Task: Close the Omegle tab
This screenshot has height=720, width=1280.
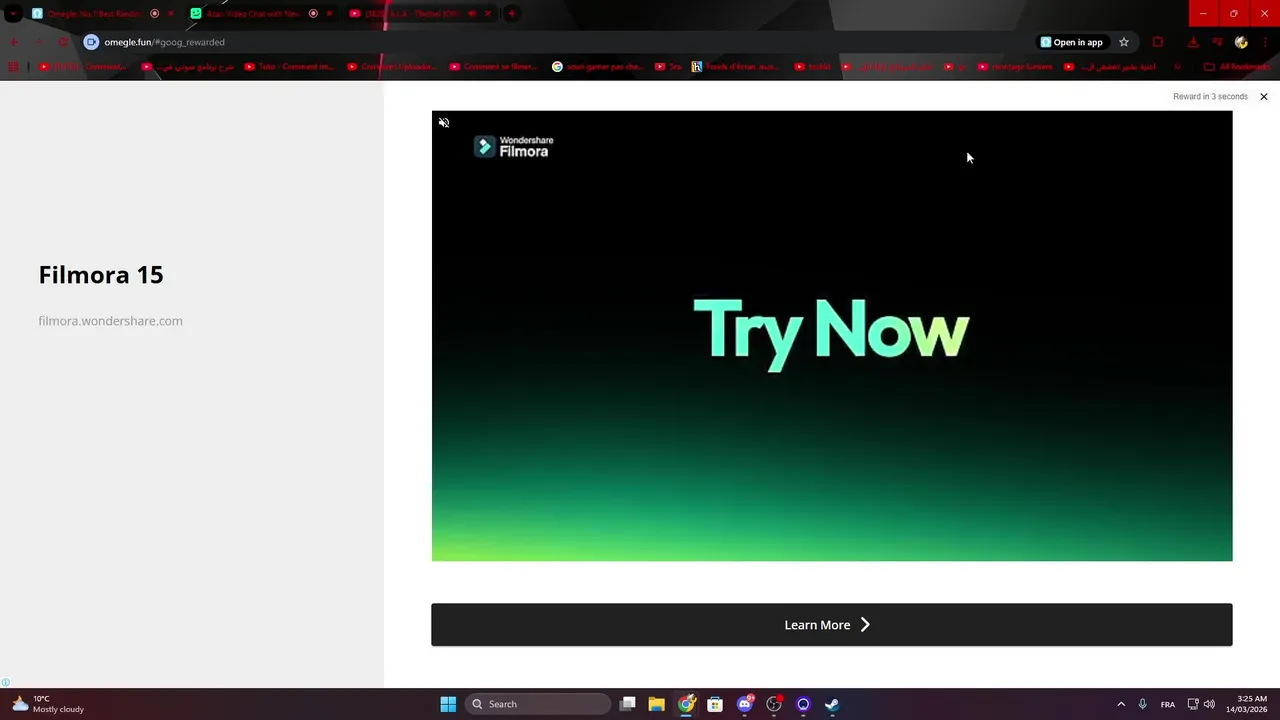Action: 170,13
